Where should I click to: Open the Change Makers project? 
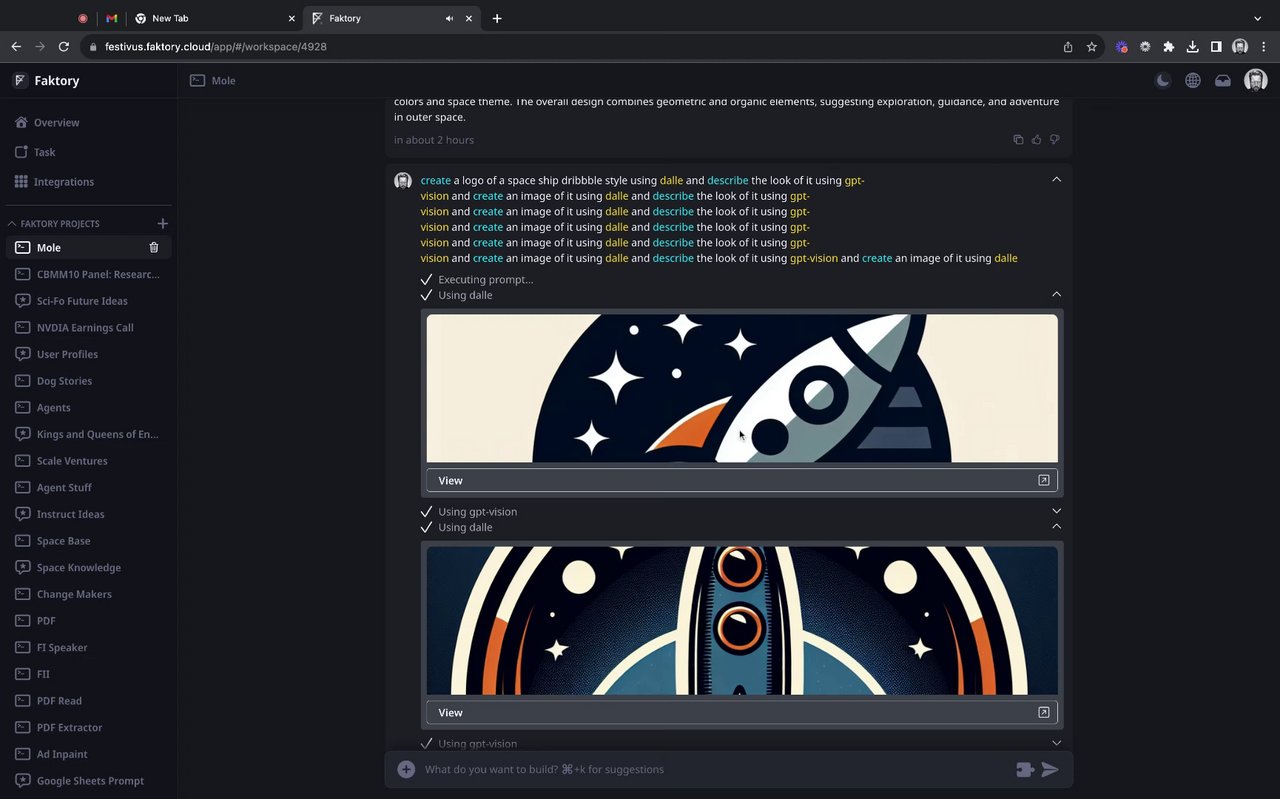[x=88, y=594]
